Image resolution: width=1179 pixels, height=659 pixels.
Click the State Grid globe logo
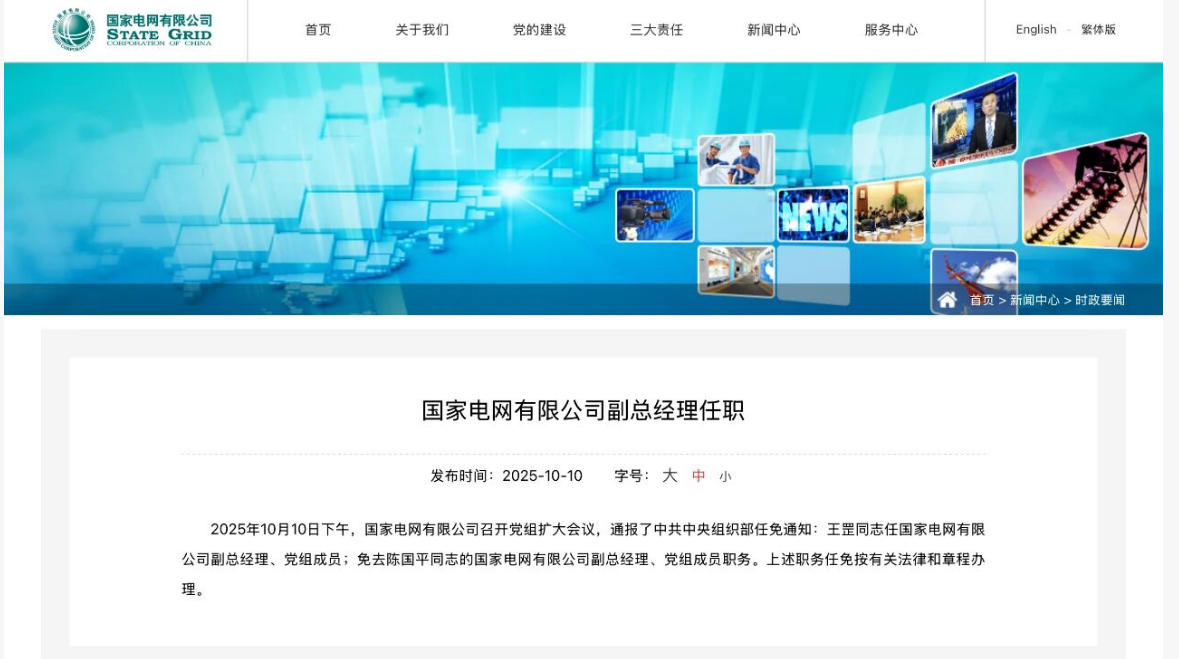point(73,30)
